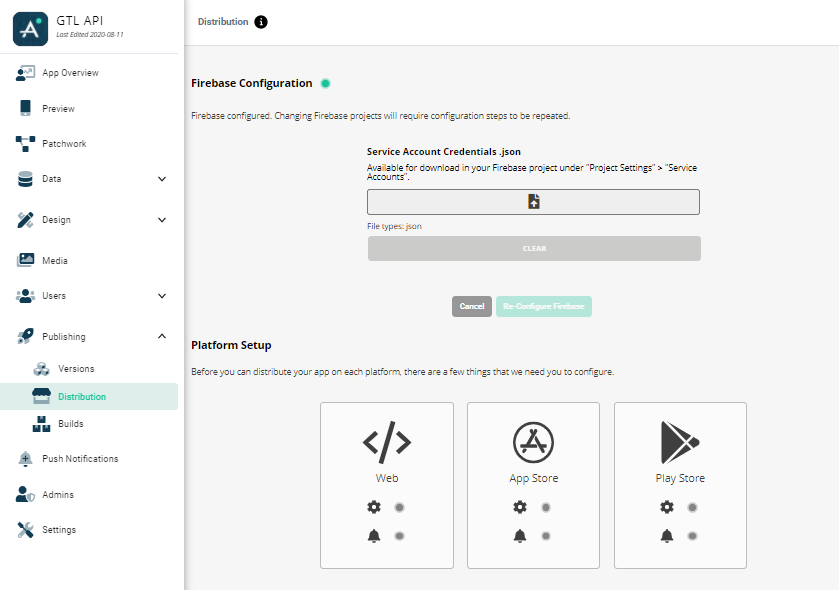Click the Admins shield-user icon
839x590 pixels.
click(x=25, y=494)
